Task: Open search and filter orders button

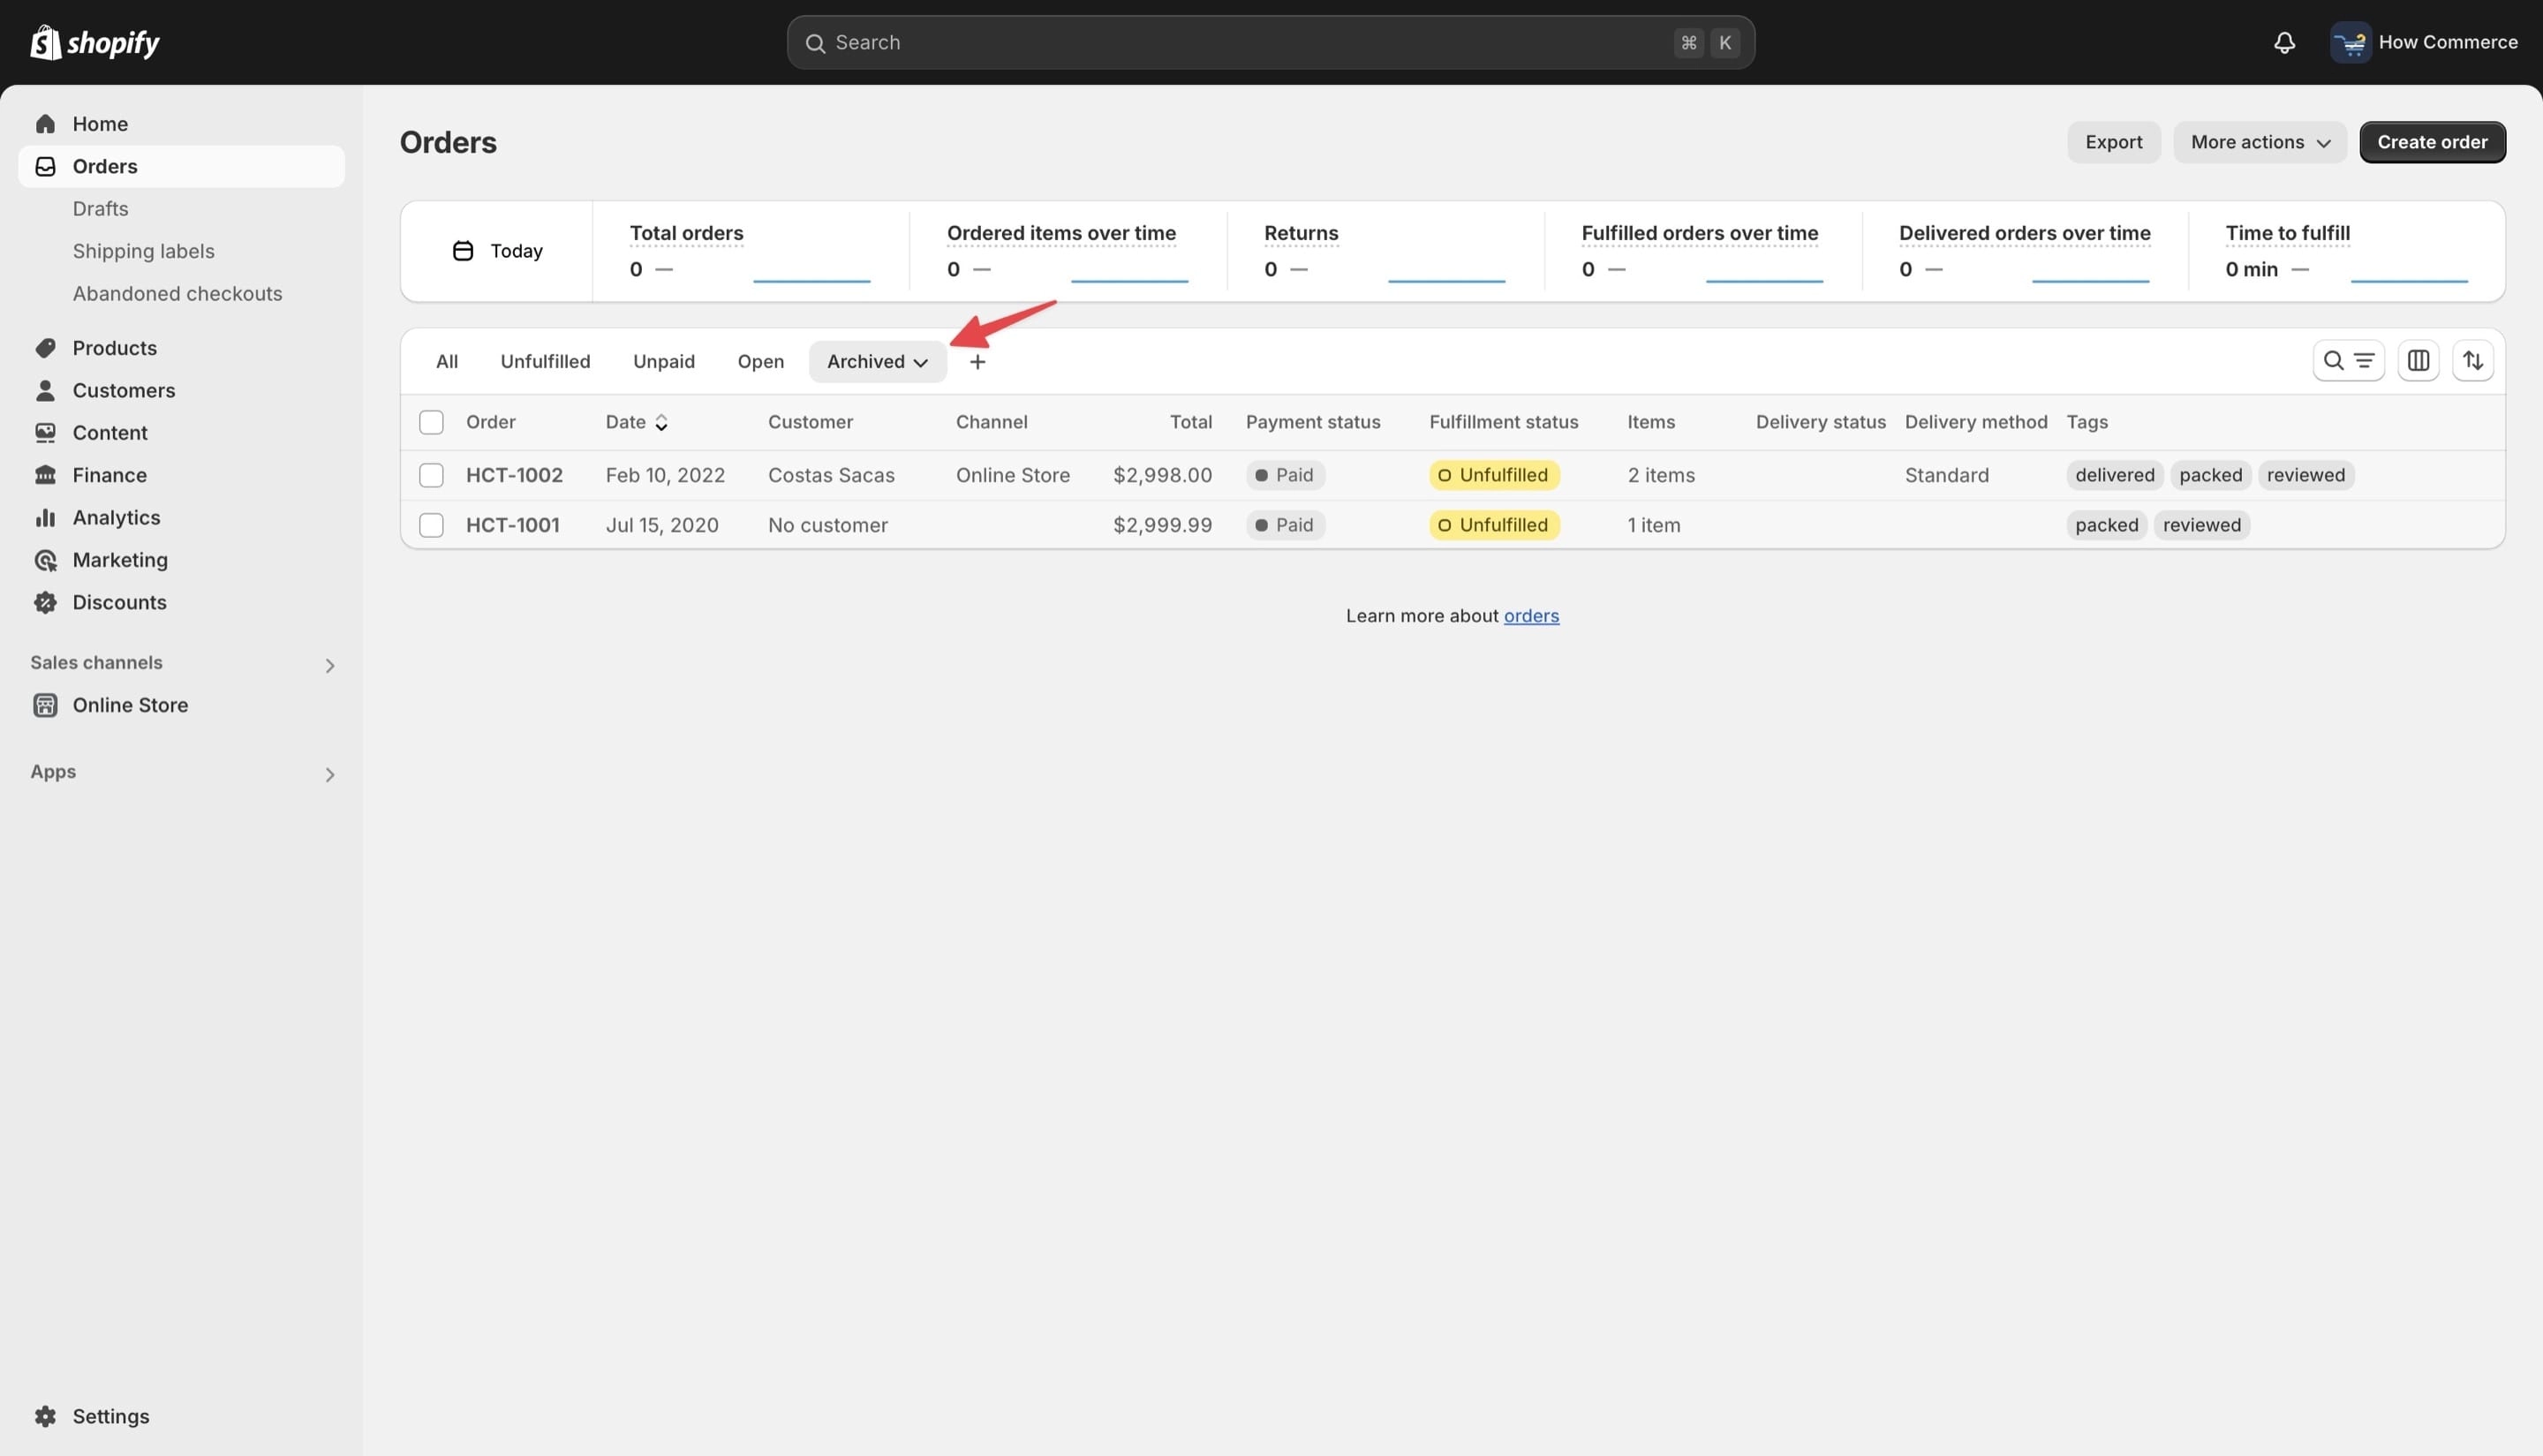Action: tap(2348, 361)
